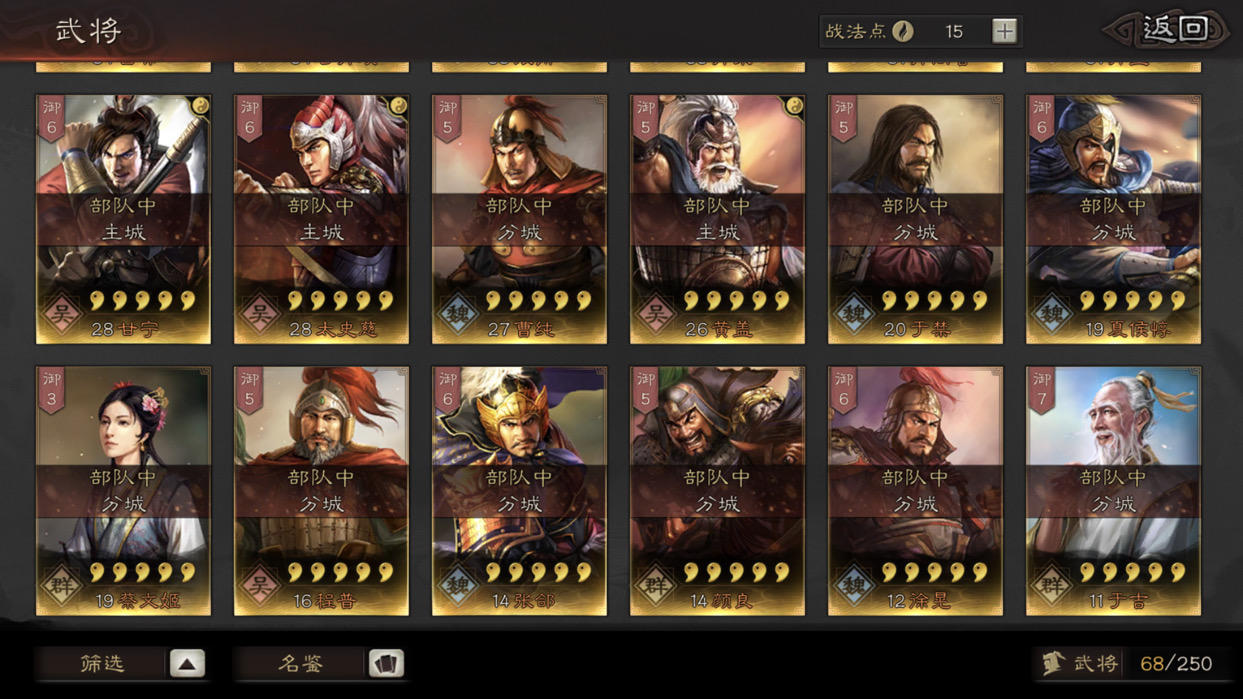Select the 夏侯惇 general card
The height and width of the screenshot is (699, 1243).
[1113, 219]
